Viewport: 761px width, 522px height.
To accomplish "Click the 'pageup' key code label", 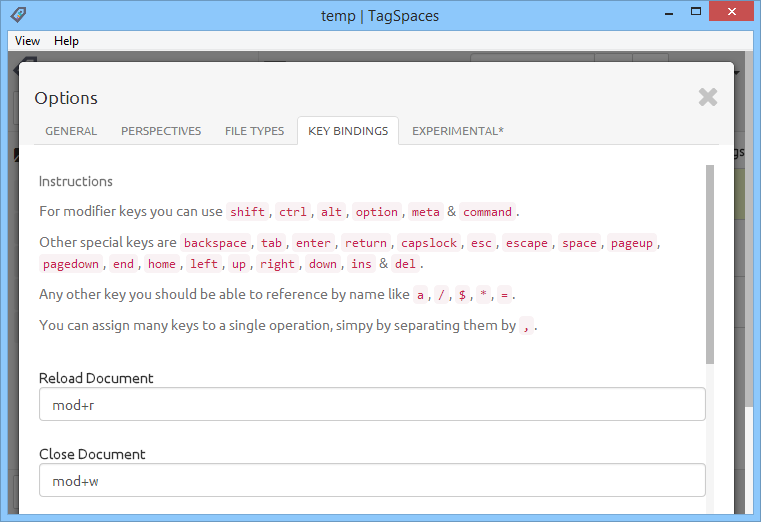I will click(632, 243).
